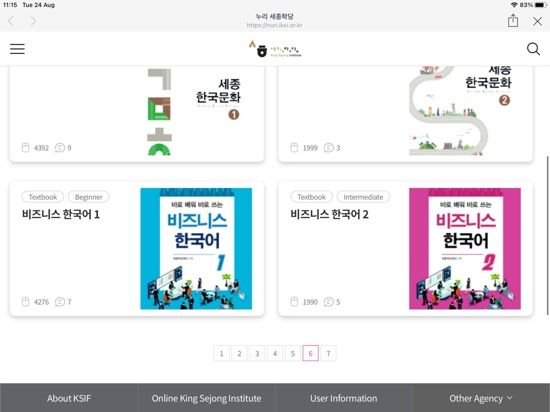
Task: Go to page 7 of results
Action: click(x=328, y=353)
